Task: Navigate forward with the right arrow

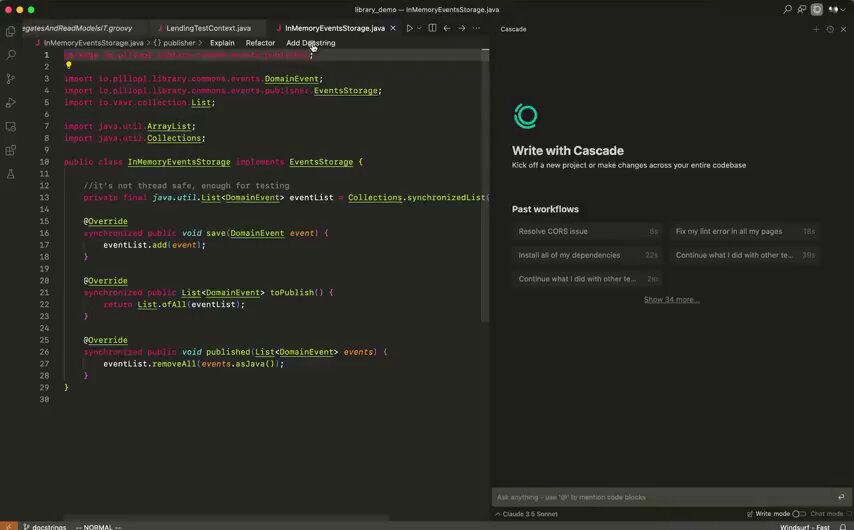Action: (x=461, y=28)
